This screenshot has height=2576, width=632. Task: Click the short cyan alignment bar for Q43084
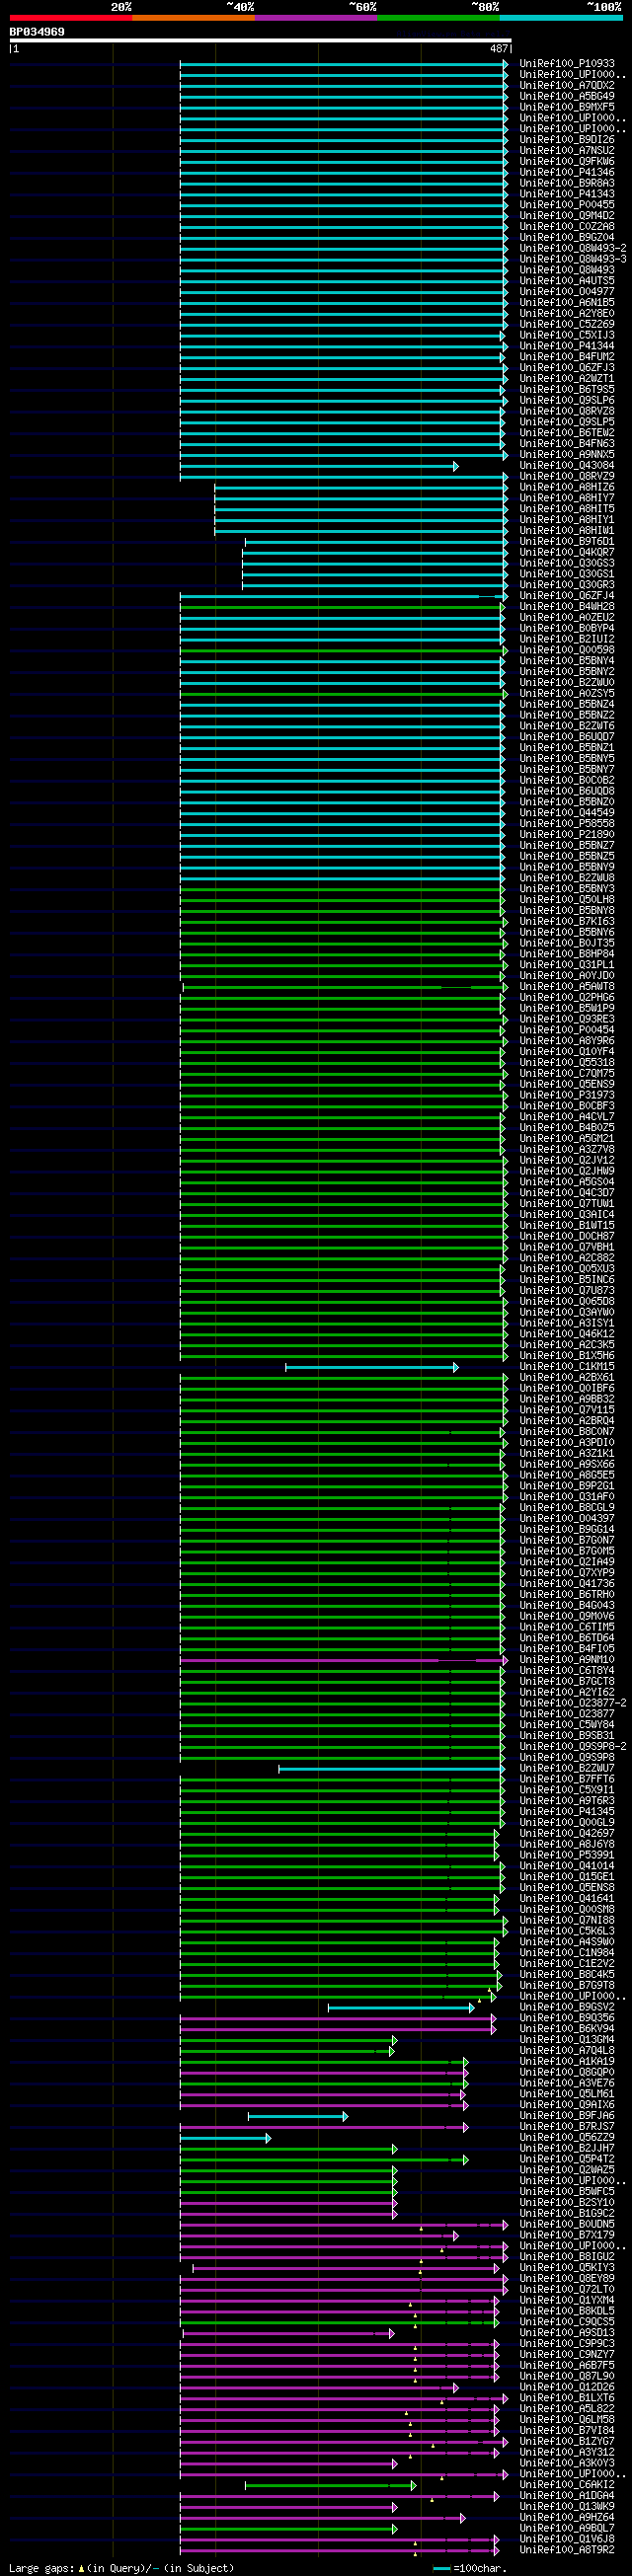pos(319,467)
